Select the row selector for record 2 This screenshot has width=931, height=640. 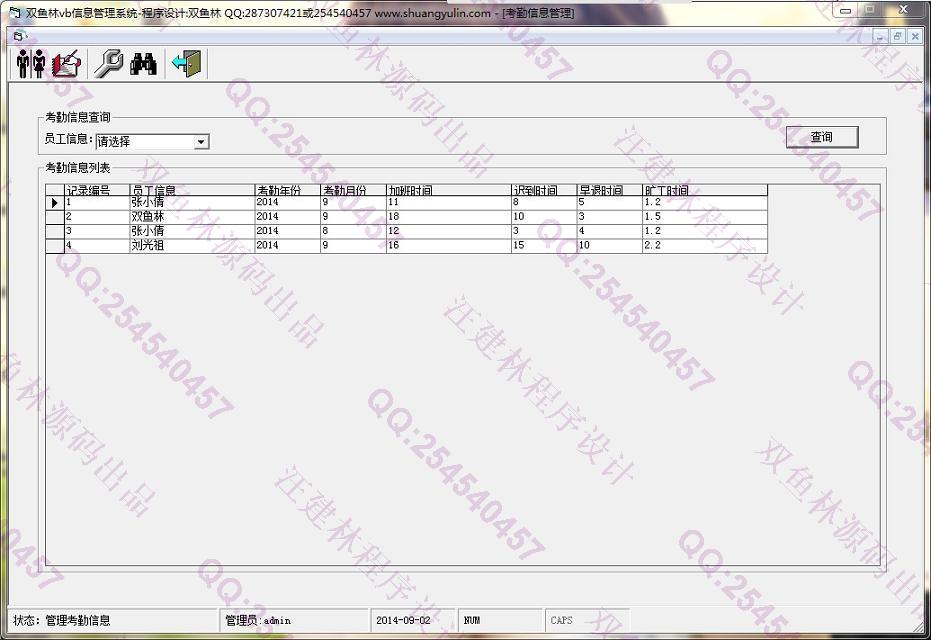pyautogui.click(x=55, y=217)
